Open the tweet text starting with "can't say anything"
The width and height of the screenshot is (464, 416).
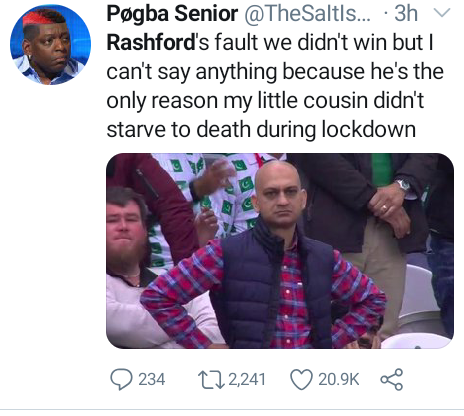pos(275,72)
